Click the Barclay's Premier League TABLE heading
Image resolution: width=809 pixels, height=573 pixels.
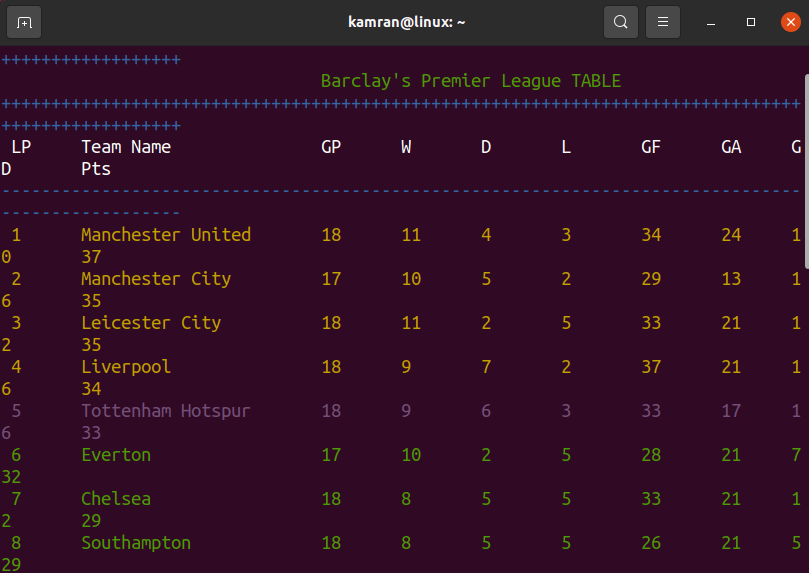471,81
